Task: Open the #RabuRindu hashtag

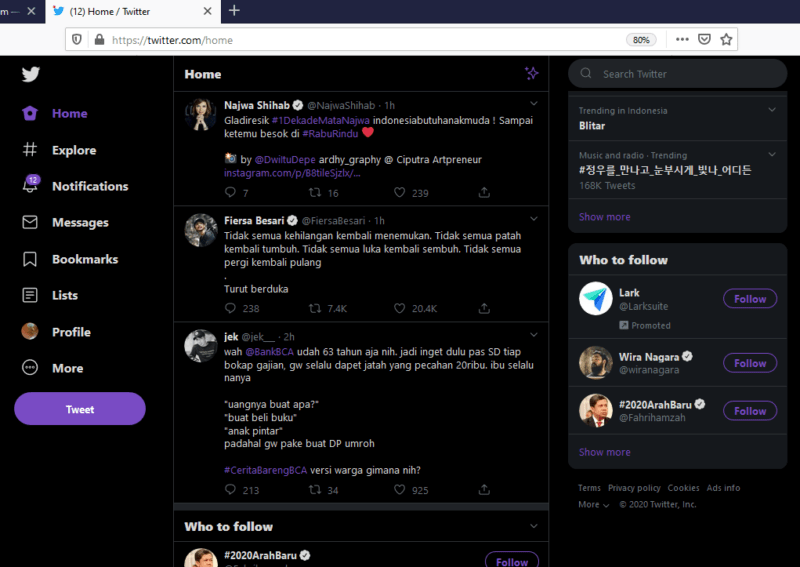Action: point(330,134)
